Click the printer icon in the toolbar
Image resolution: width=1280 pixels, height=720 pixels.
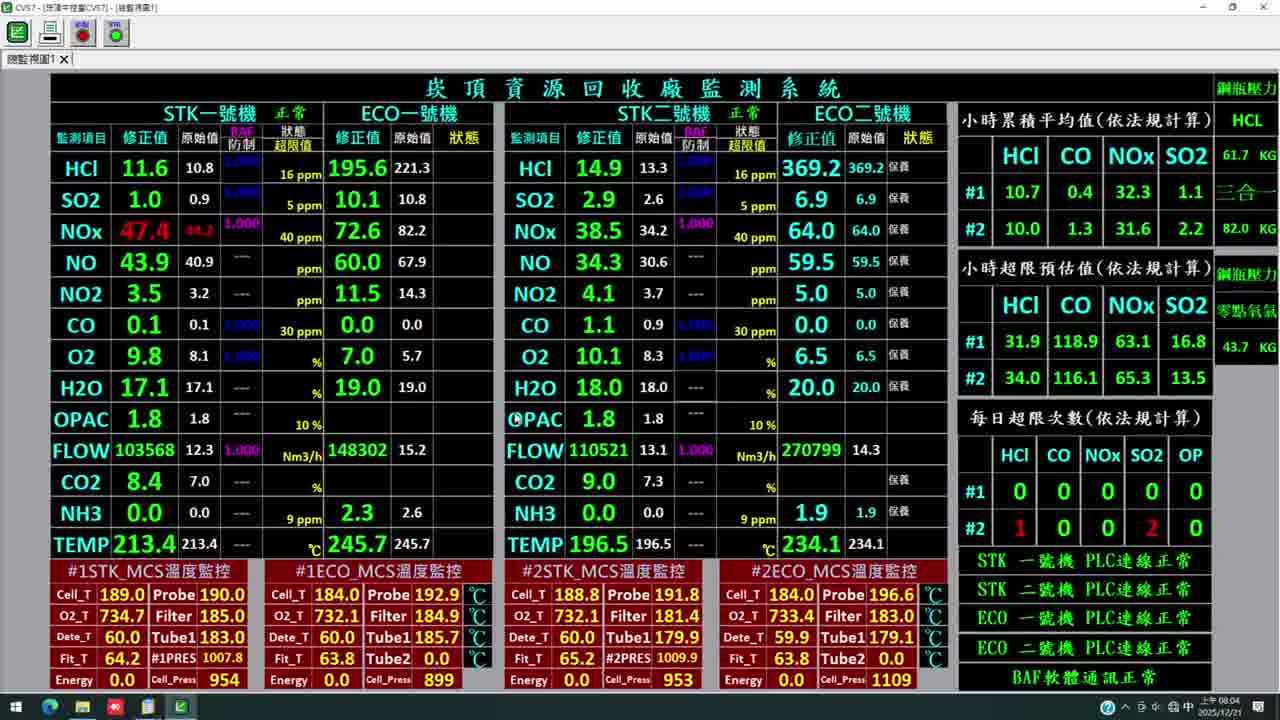(50, 33)
